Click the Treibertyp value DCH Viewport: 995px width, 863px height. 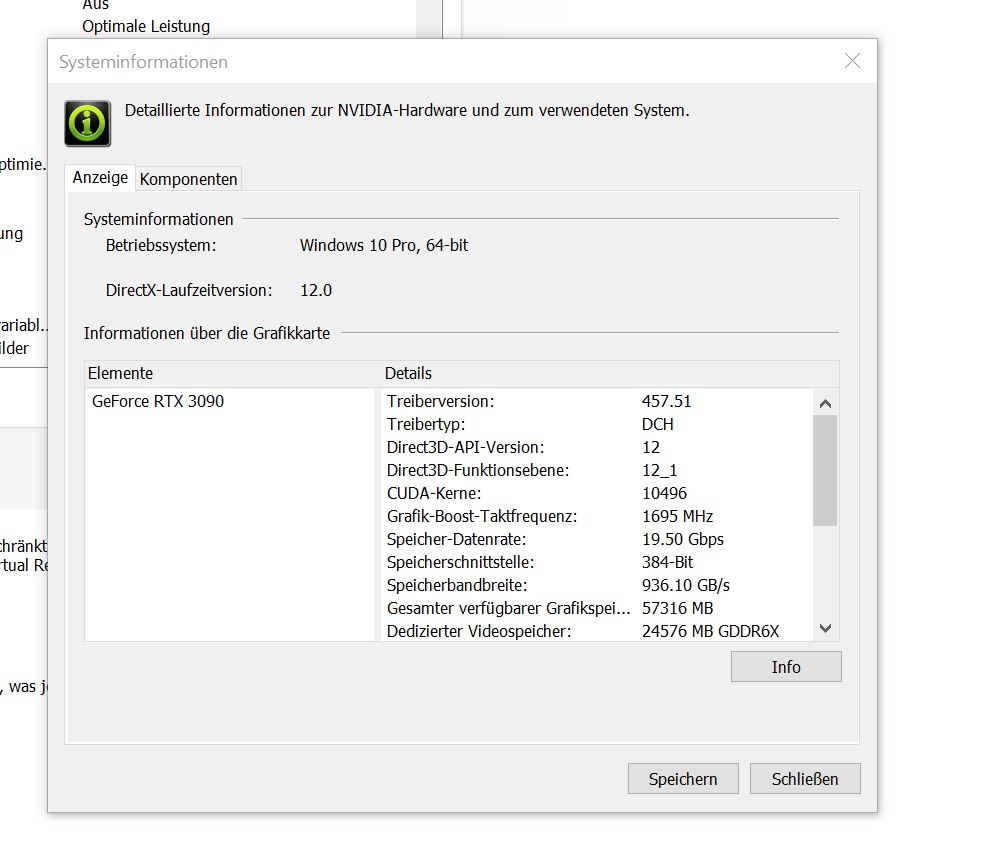click(x=657, y=424)
